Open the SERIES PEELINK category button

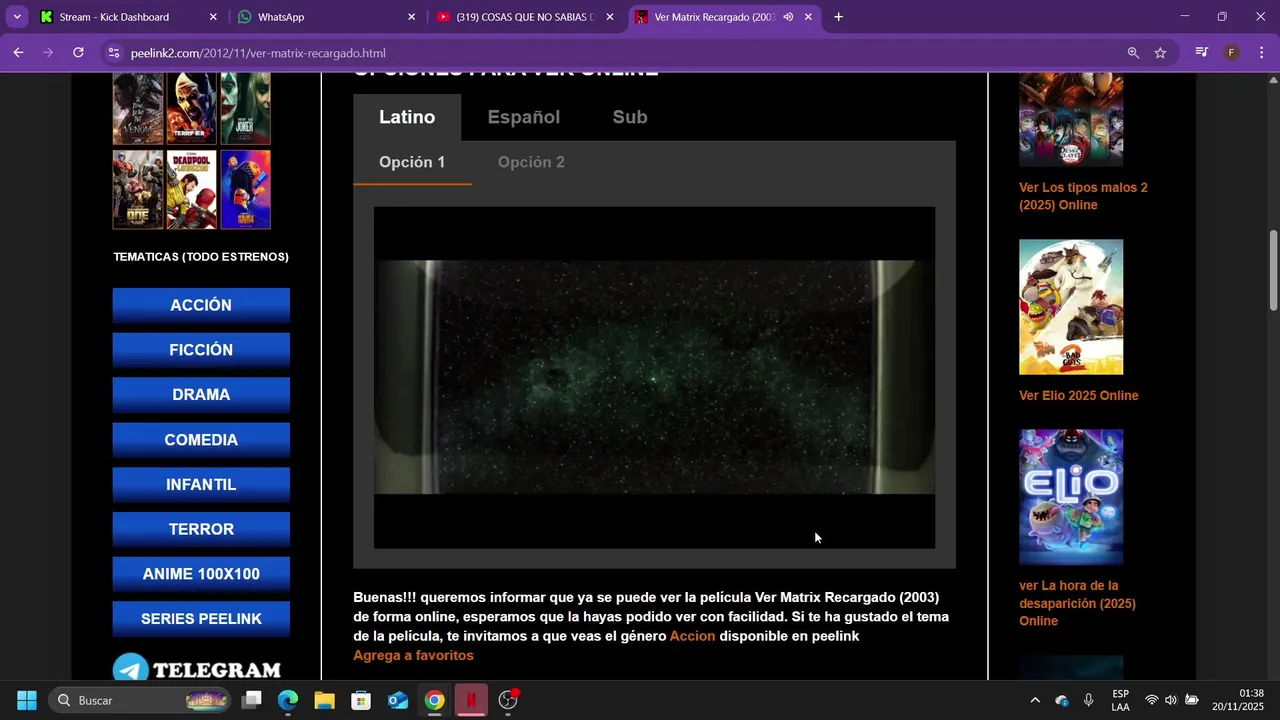coord(201,619)
